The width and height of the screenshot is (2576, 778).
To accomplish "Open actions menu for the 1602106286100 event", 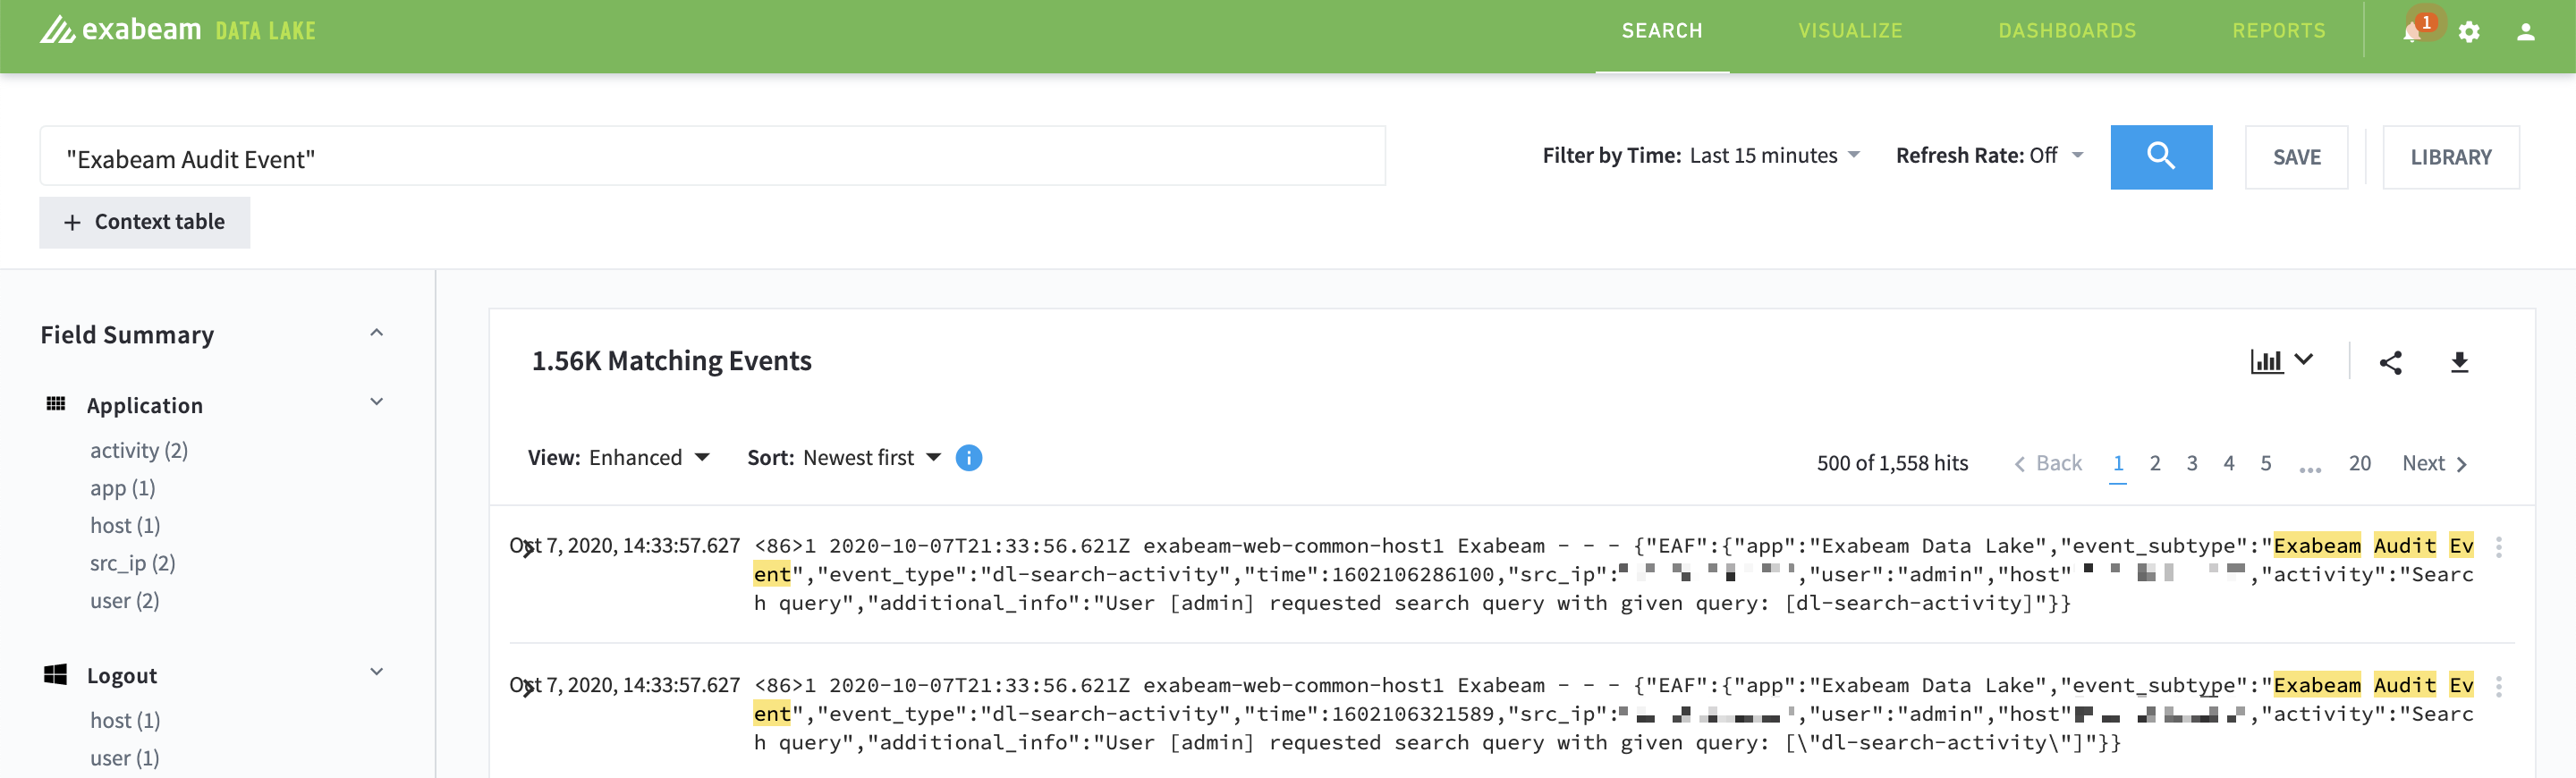I will pyautogui.click(x=2498, y=546).
